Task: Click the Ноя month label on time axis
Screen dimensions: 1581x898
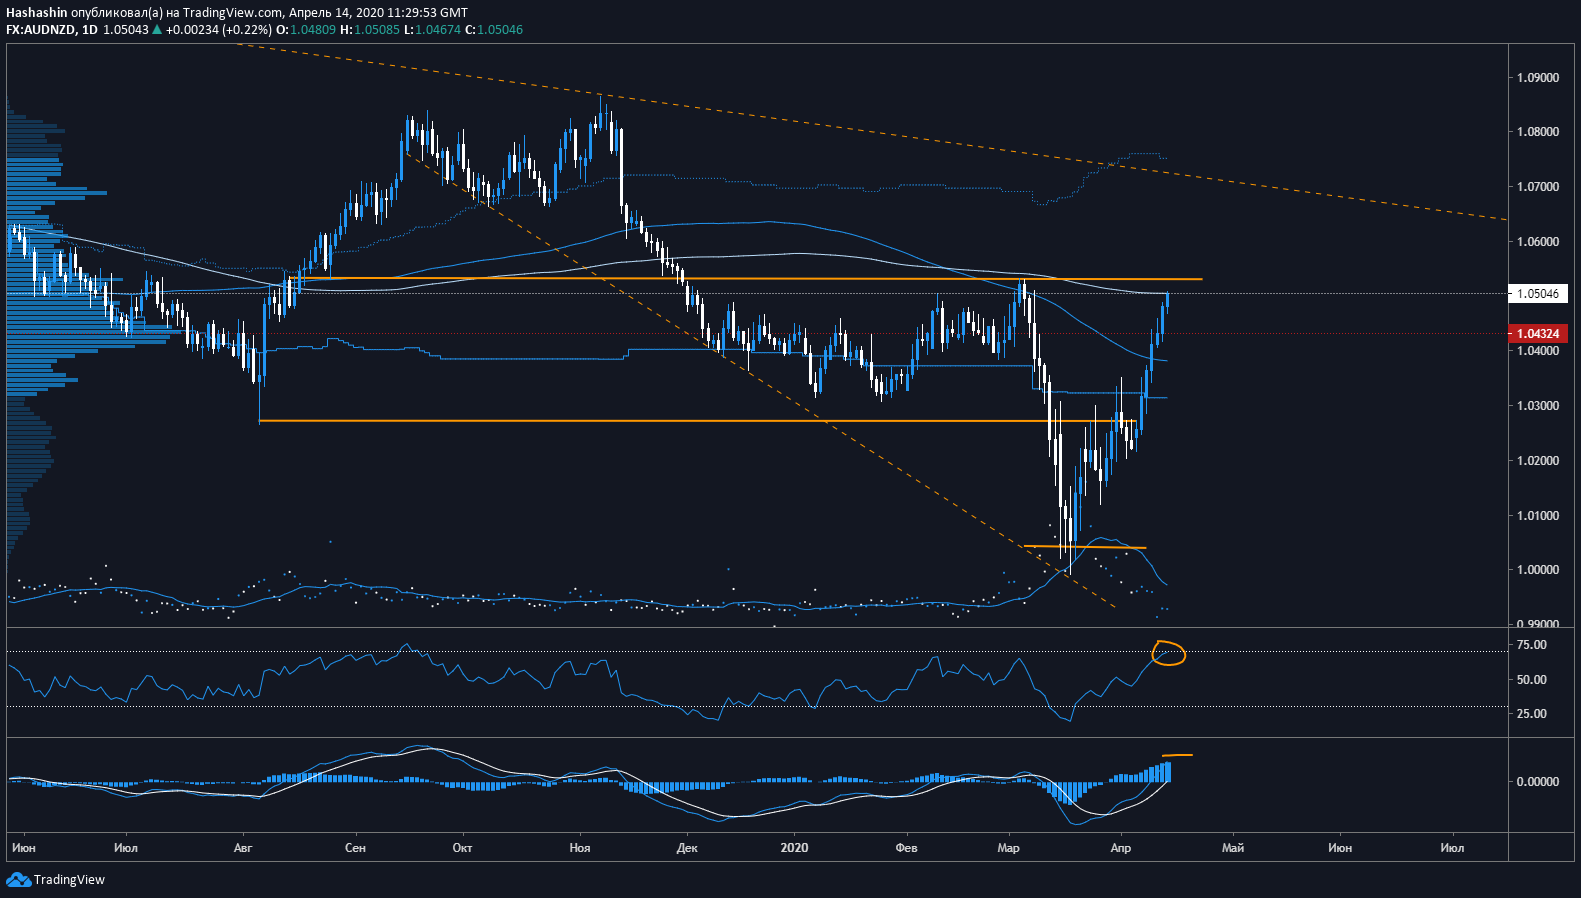Action: click(580, 848)
